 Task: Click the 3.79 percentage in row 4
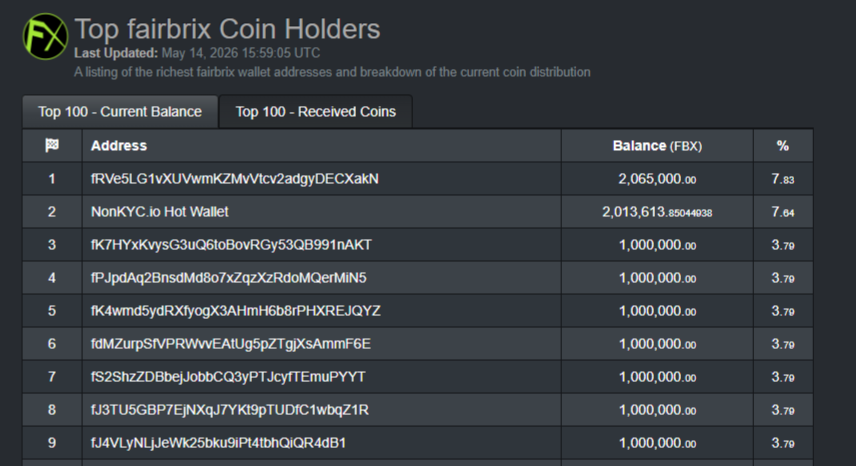(x=783, y=278)
